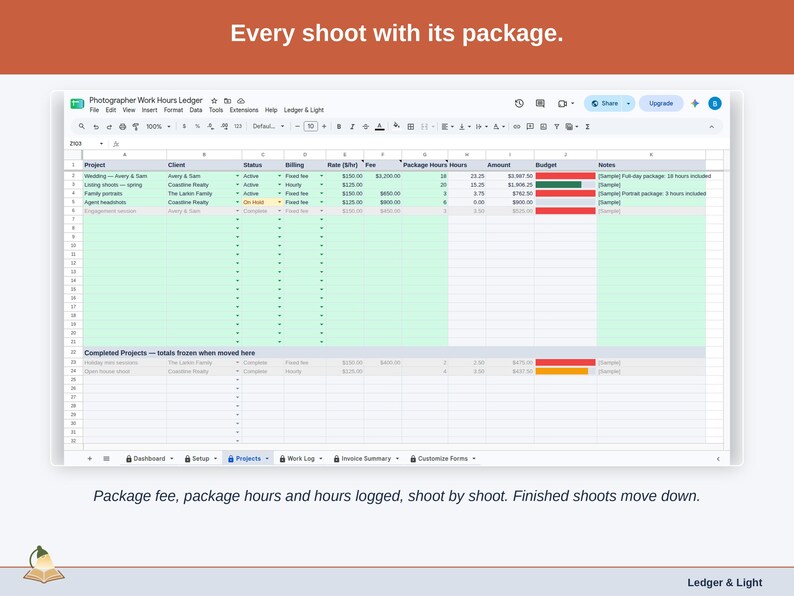
Task: Click the insert chart icon
Action: [543, 127]
